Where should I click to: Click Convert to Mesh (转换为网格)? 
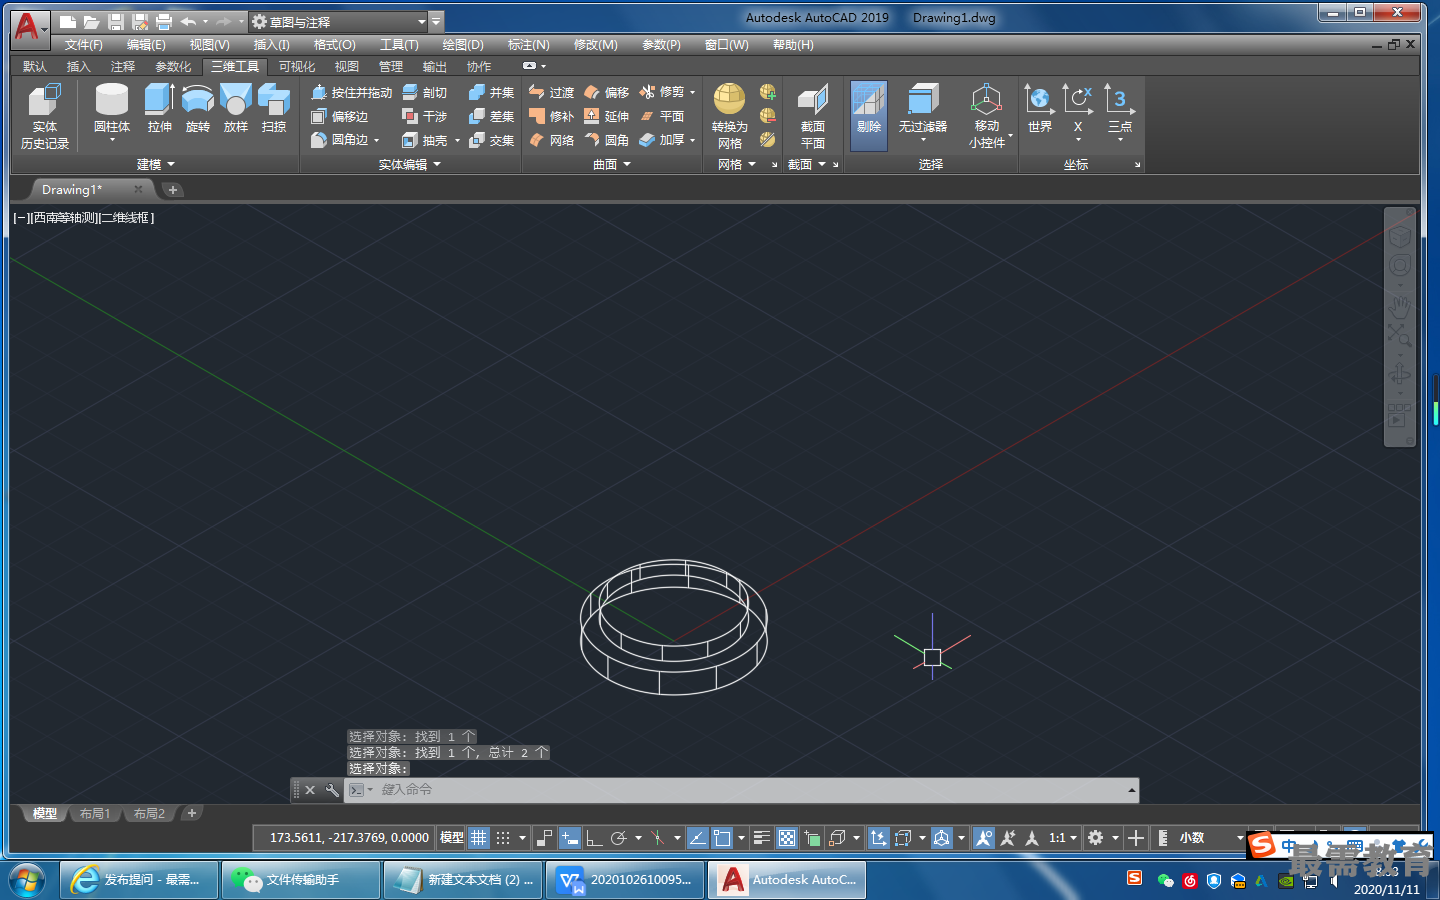(x=729, y=116)
